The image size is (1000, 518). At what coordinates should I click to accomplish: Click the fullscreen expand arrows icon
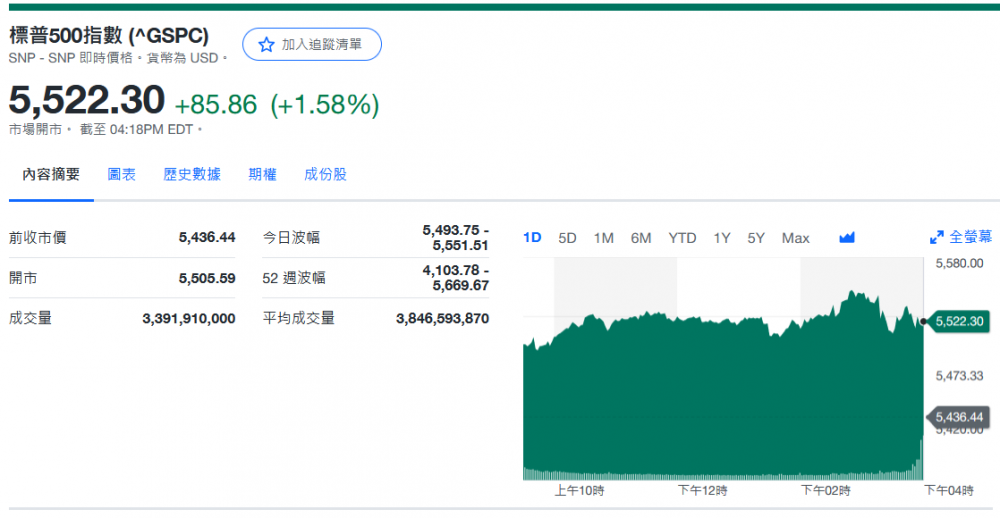(937, 238)
